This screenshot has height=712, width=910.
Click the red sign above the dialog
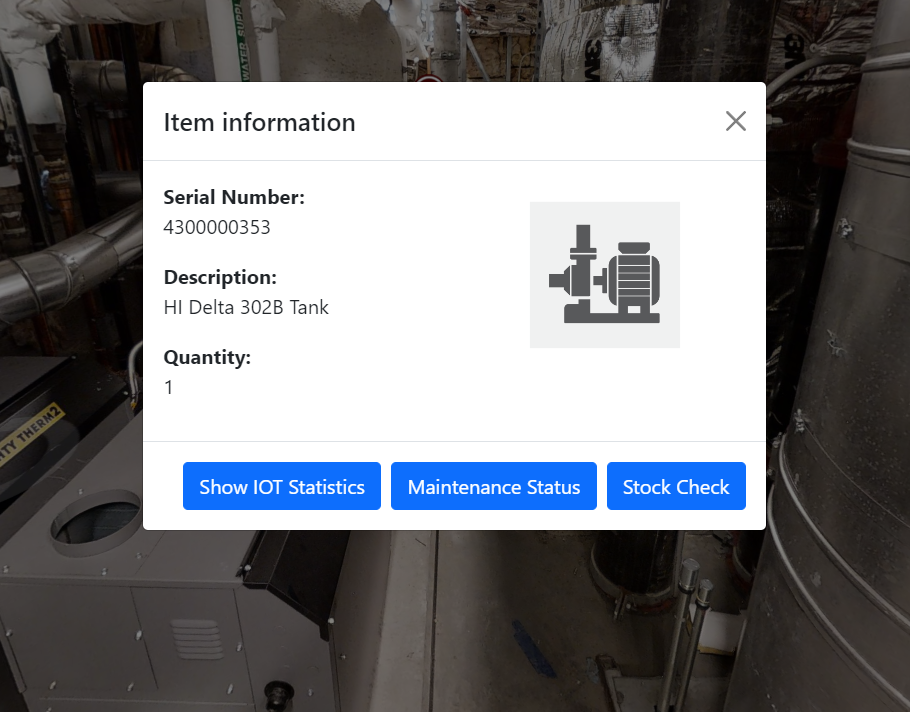tap(430, 78)
